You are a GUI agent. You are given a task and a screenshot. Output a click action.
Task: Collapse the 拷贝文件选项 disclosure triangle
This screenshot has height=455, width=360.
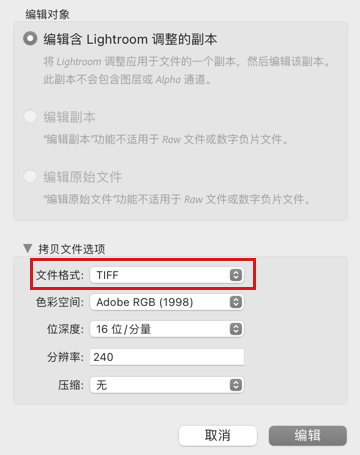click(x=28, y=248)
